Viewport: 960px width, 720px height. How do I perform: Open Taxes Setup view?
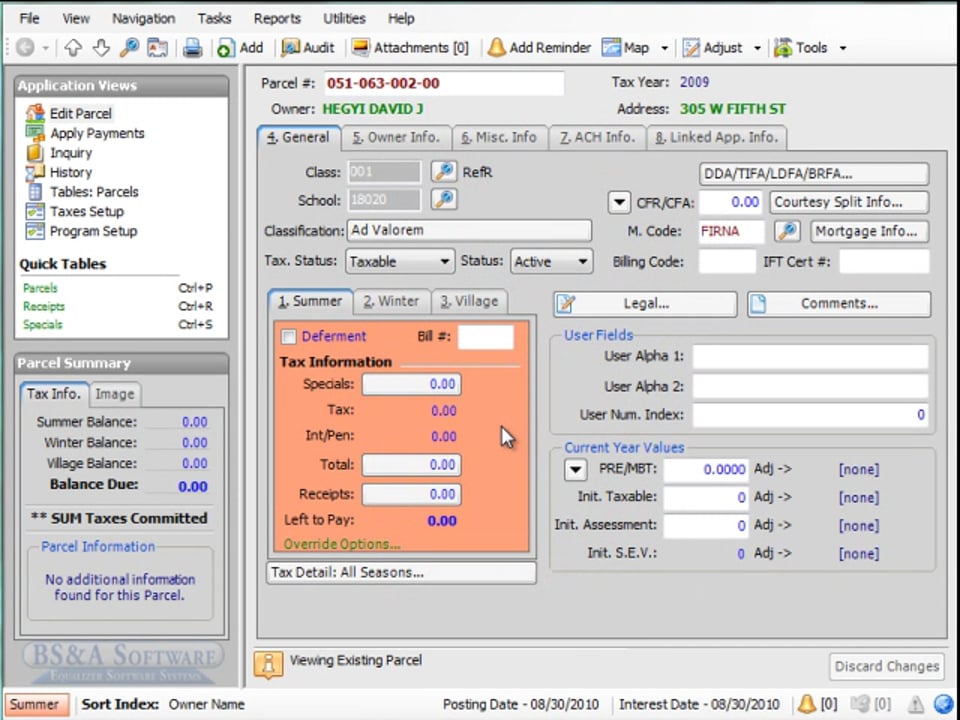click(75, 211)
